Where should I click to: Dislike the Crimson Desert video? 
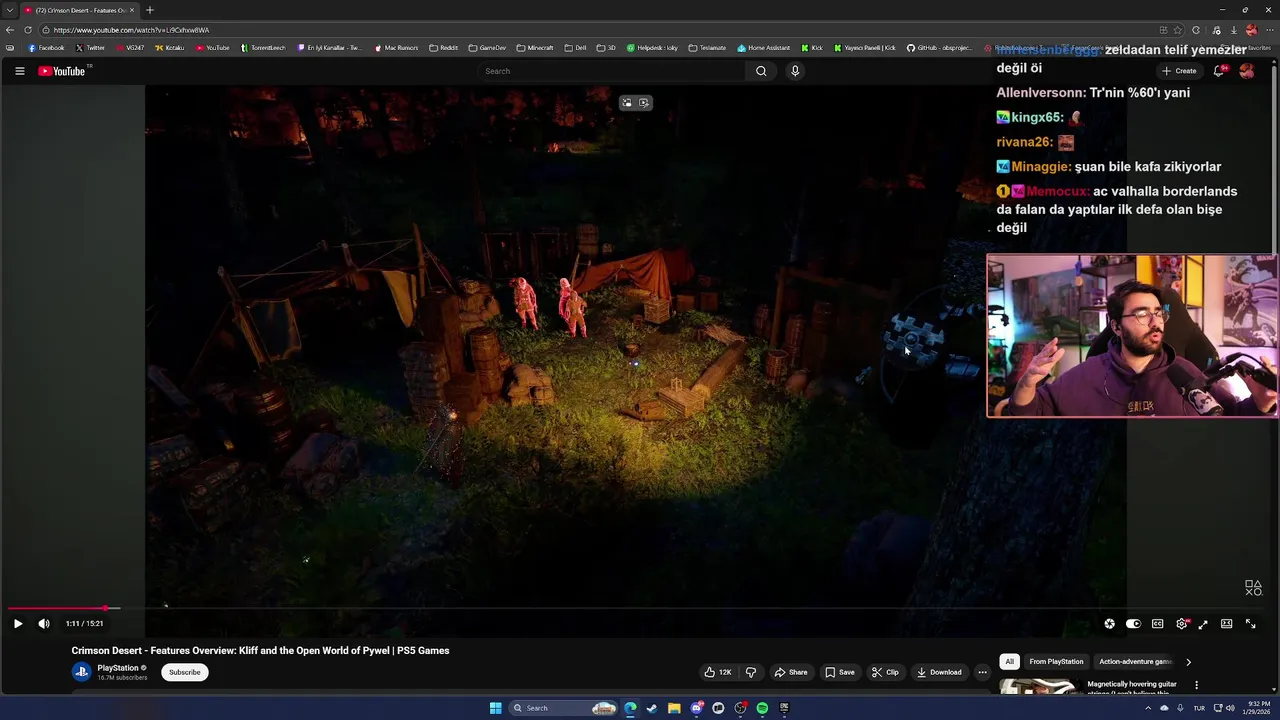[751, 672]
